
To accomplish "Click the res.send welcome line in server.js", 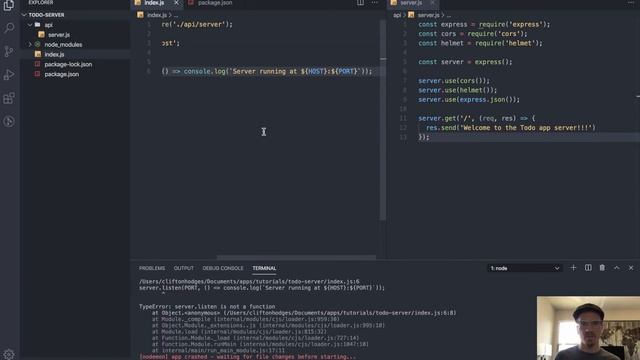I will (x=511, y=128).
